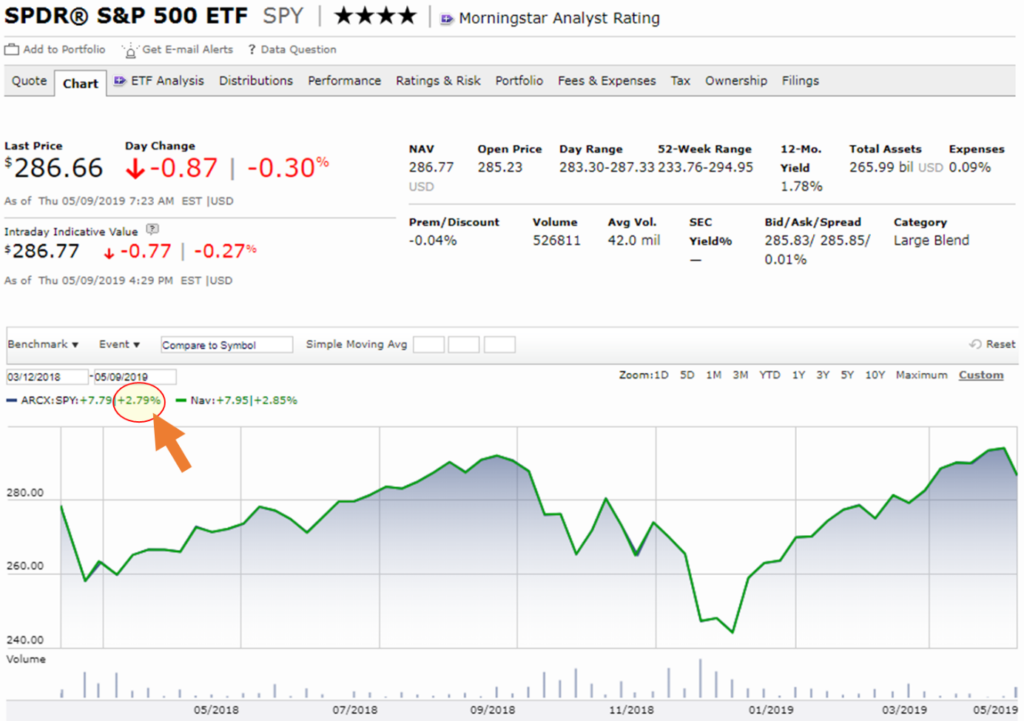Set chart zoom to YTD
Screen dimensions: 1024x721
(x=769, y=375)
